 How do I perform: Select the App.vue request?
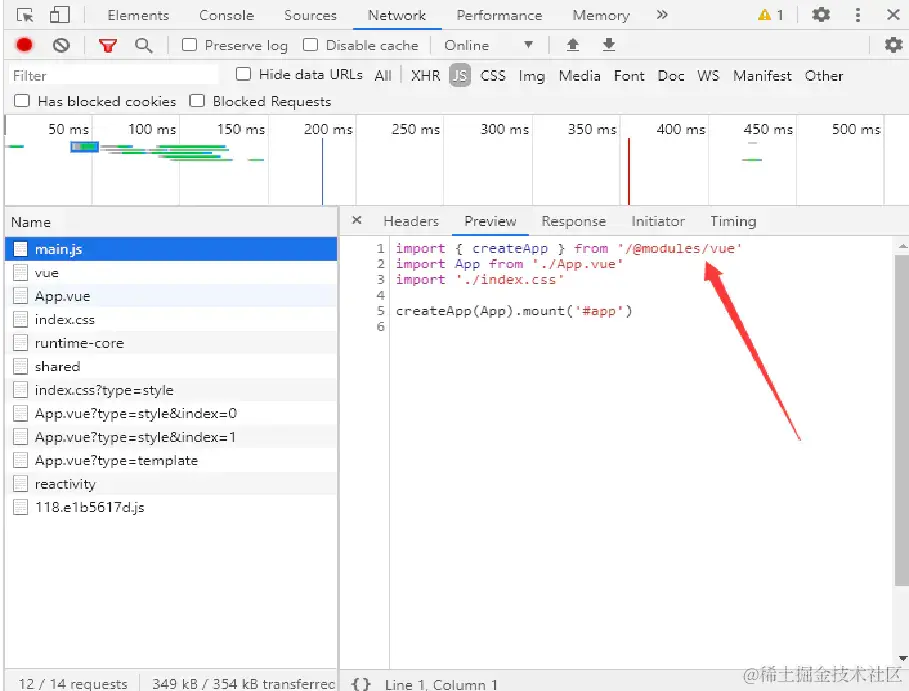click(171, 296)
